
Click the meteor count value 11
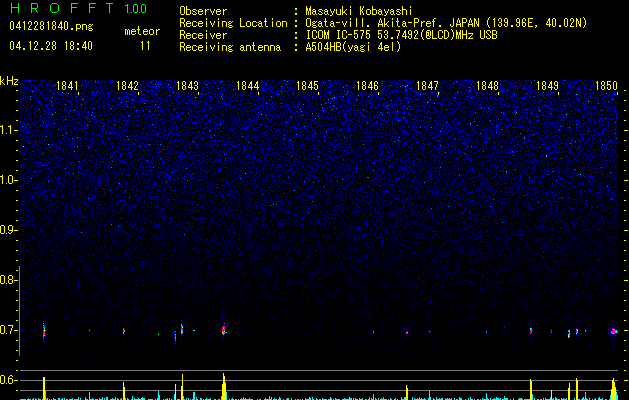145,46
